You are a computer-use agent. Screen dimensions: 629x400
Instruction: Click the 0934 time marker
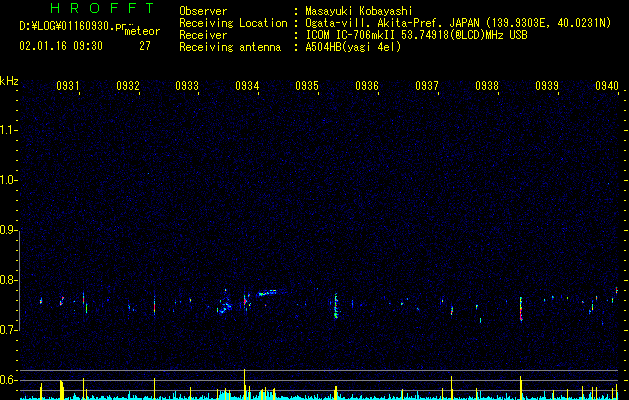[247, 86]
